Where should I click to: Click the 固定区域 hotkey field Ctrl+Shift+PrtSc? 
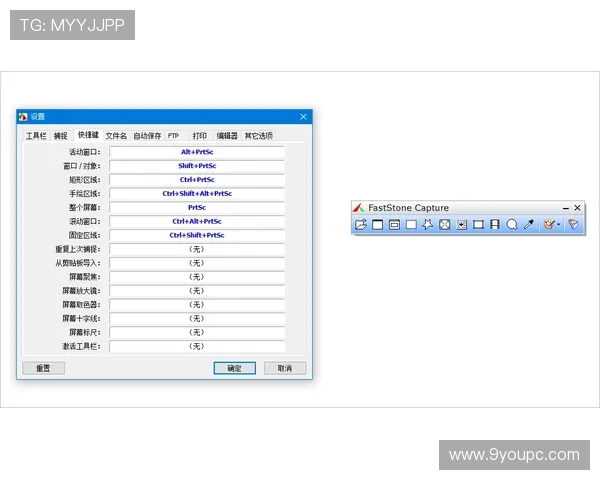click(197, 235)
